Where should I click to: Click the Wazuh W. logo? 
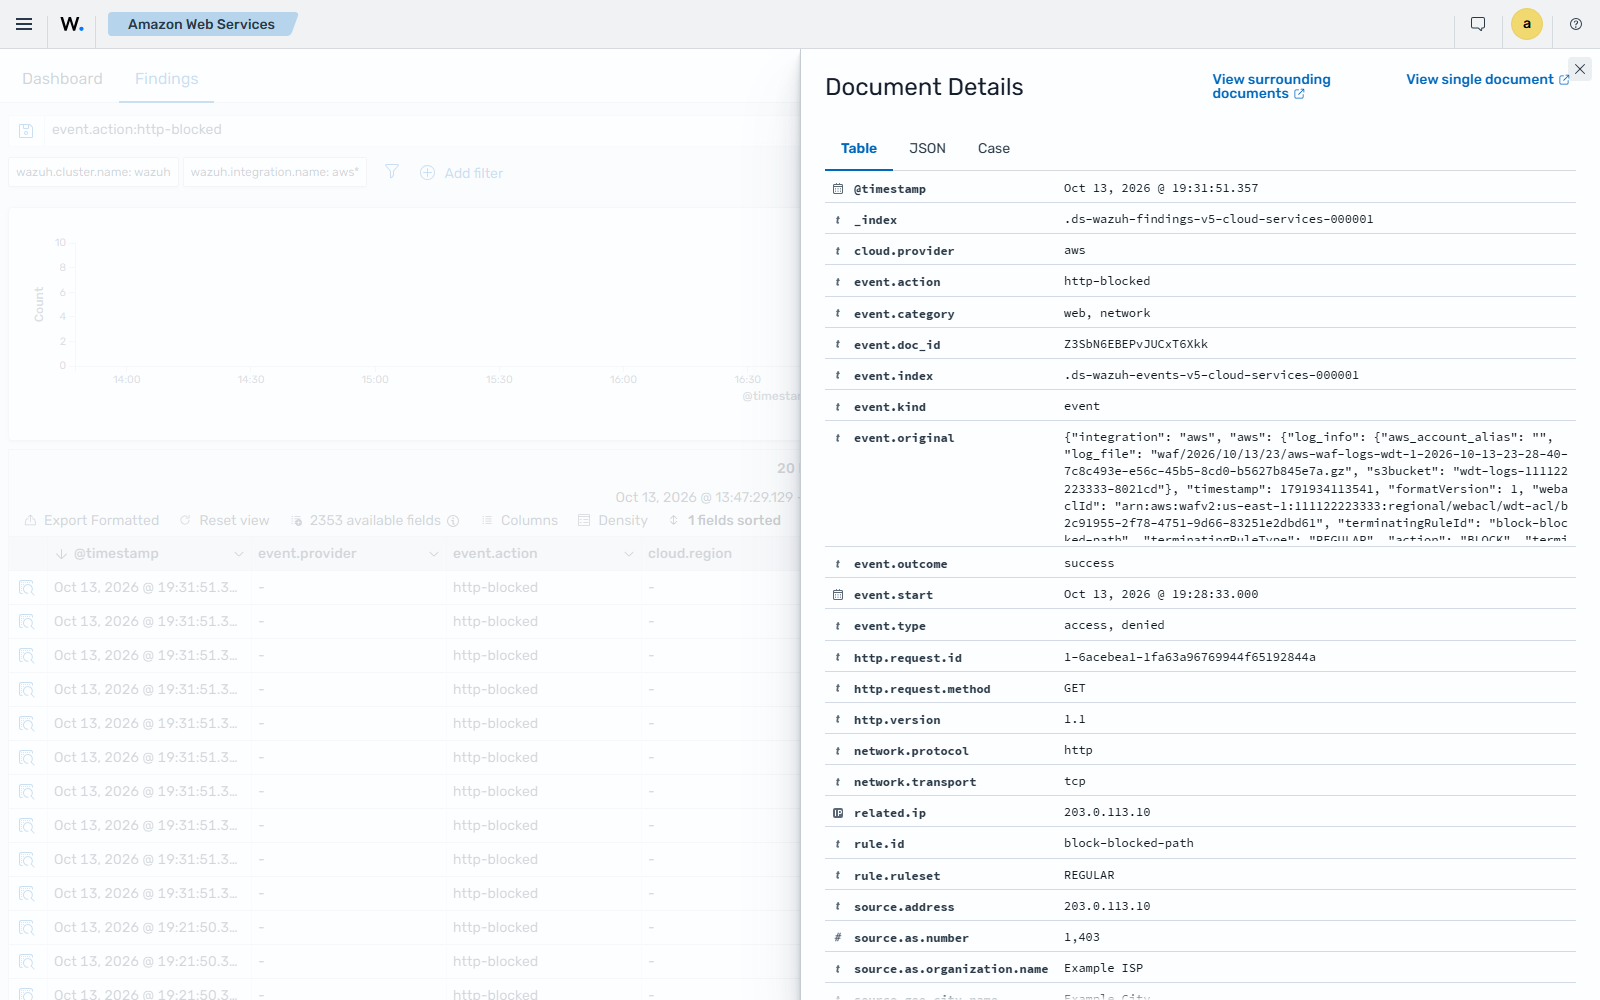(x=72, y=24)
